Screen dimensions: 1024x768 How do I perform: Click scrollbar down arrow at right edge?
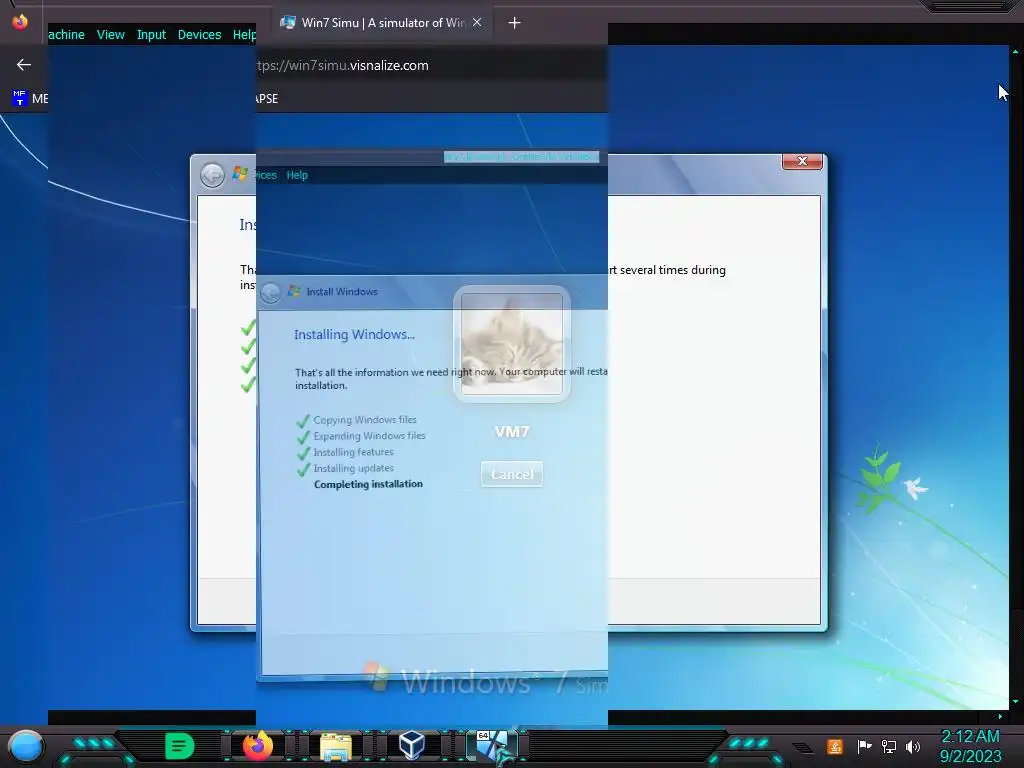click(1015, 702)
